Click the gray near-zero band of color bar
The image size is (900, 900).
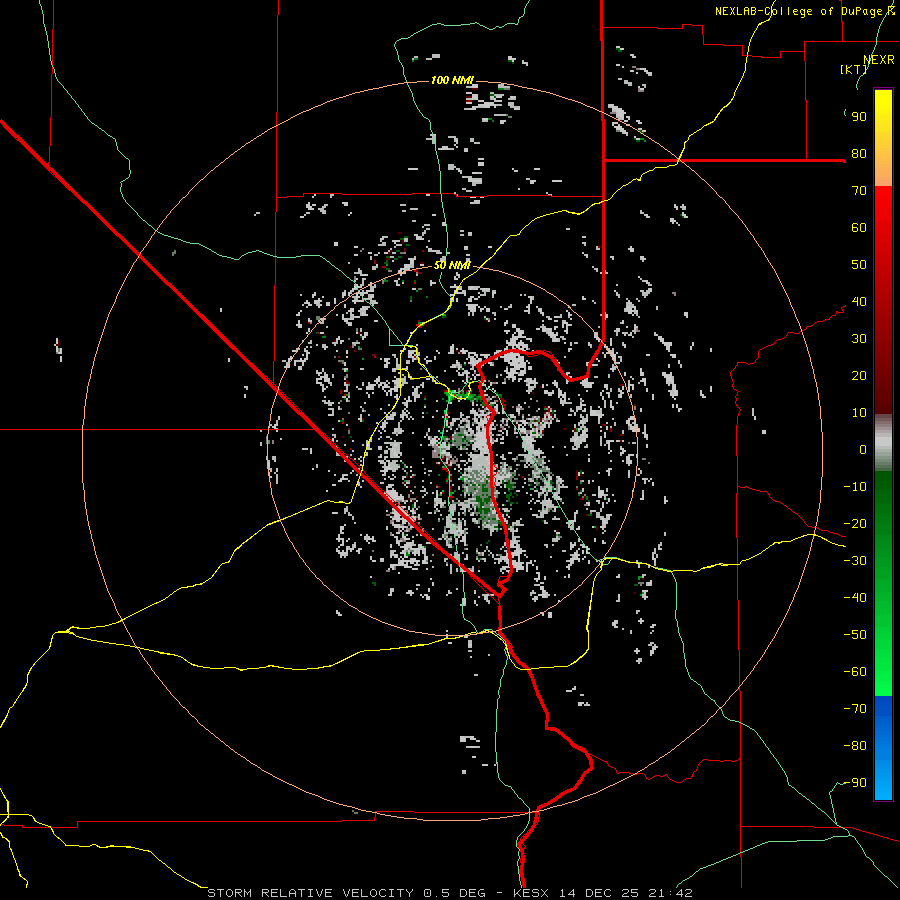pyautogui.click(x=883, y=443)
